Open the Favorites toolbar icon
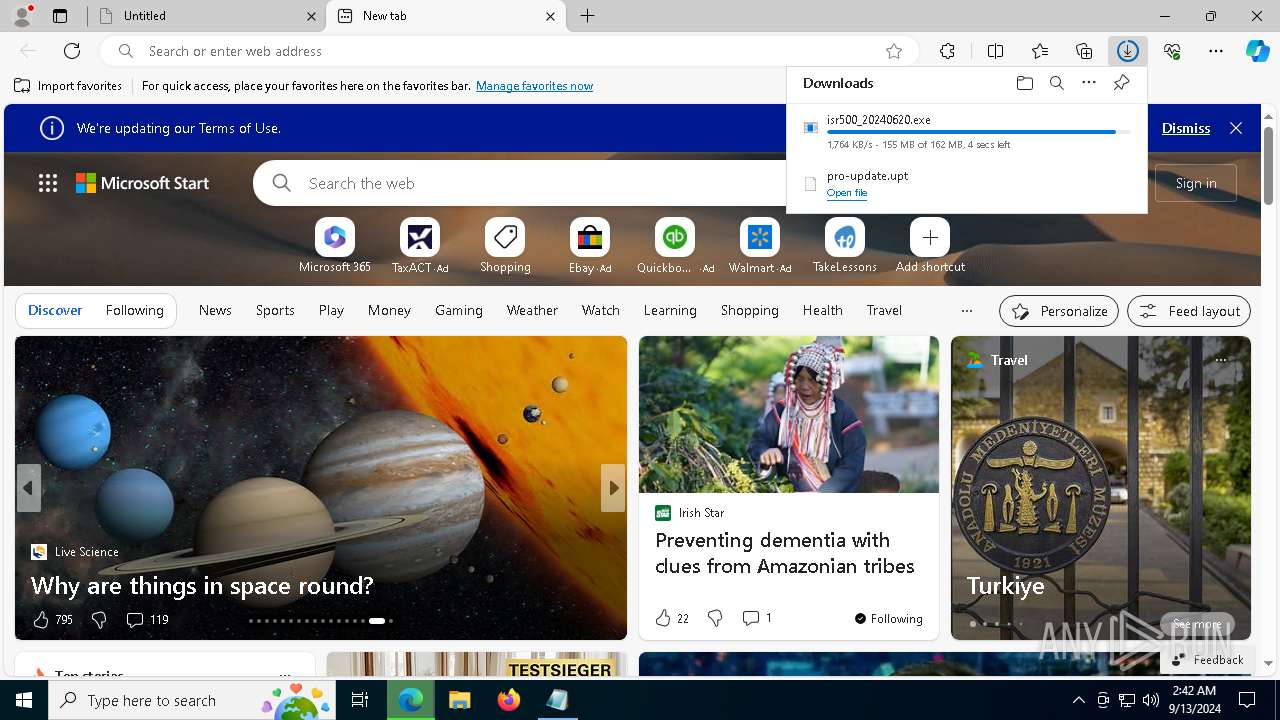 [x=1040, y=51]
